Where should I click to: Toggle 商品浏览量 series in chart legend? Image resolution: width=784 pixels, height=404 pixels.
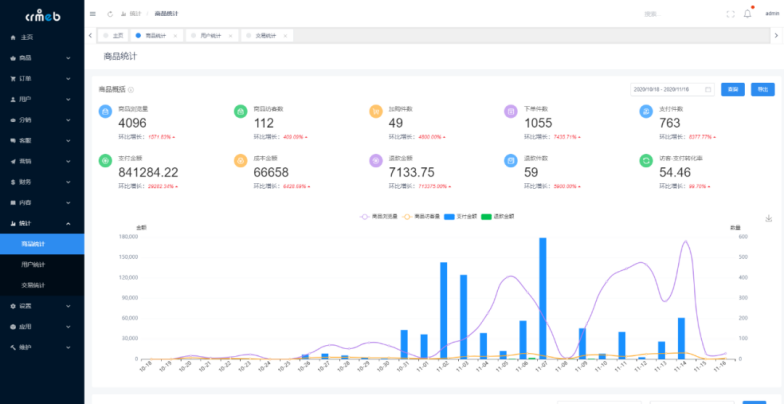(379, 216)
